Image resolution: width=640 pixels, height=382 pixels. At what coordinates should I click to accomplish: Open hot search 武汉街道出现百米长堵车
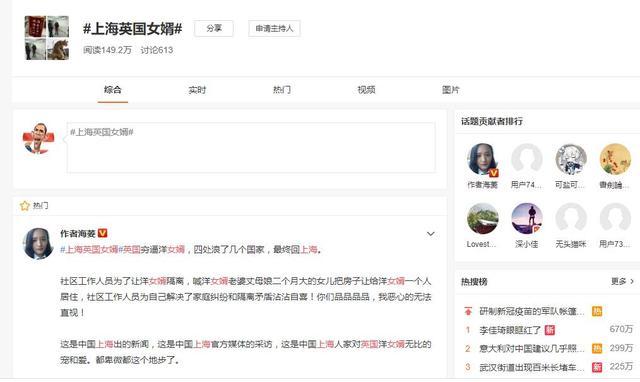532,367
